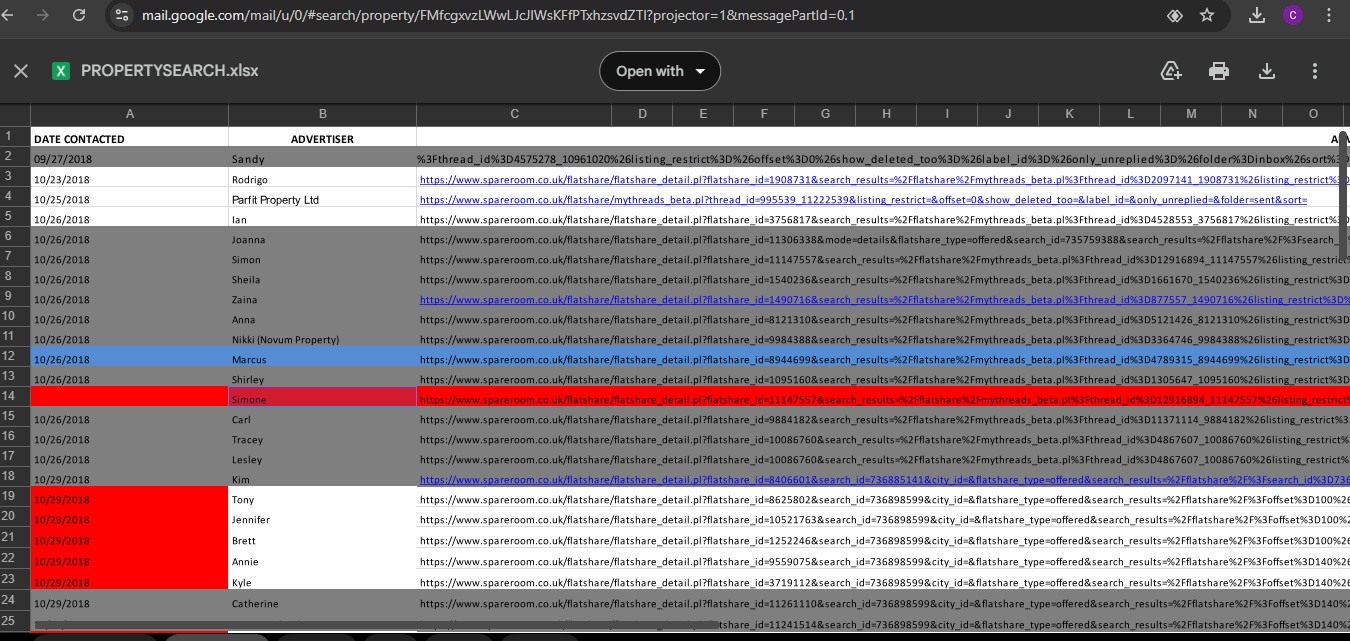1350x641 pixels.
Task: Open the preview more-options menu
Action: tap(1314, 71)
